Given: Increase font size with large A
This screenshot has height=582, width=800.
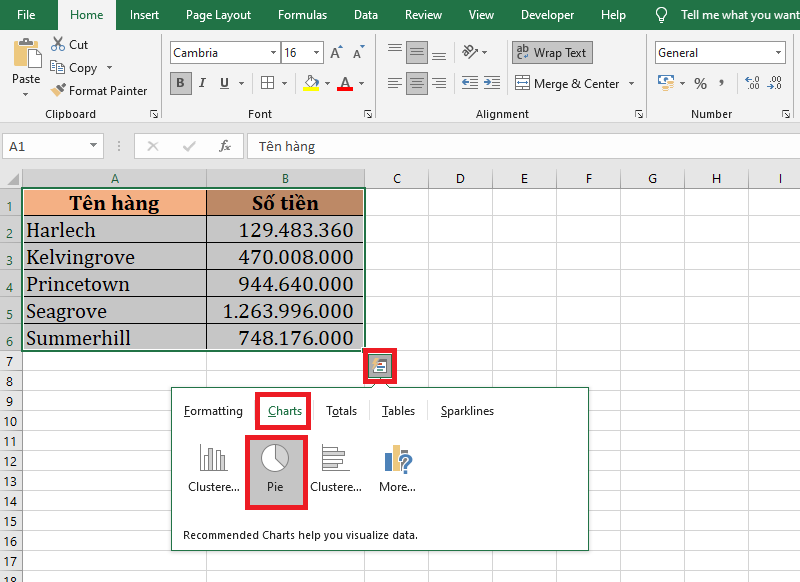Looking at the screenshot, I should pos(336,53).
